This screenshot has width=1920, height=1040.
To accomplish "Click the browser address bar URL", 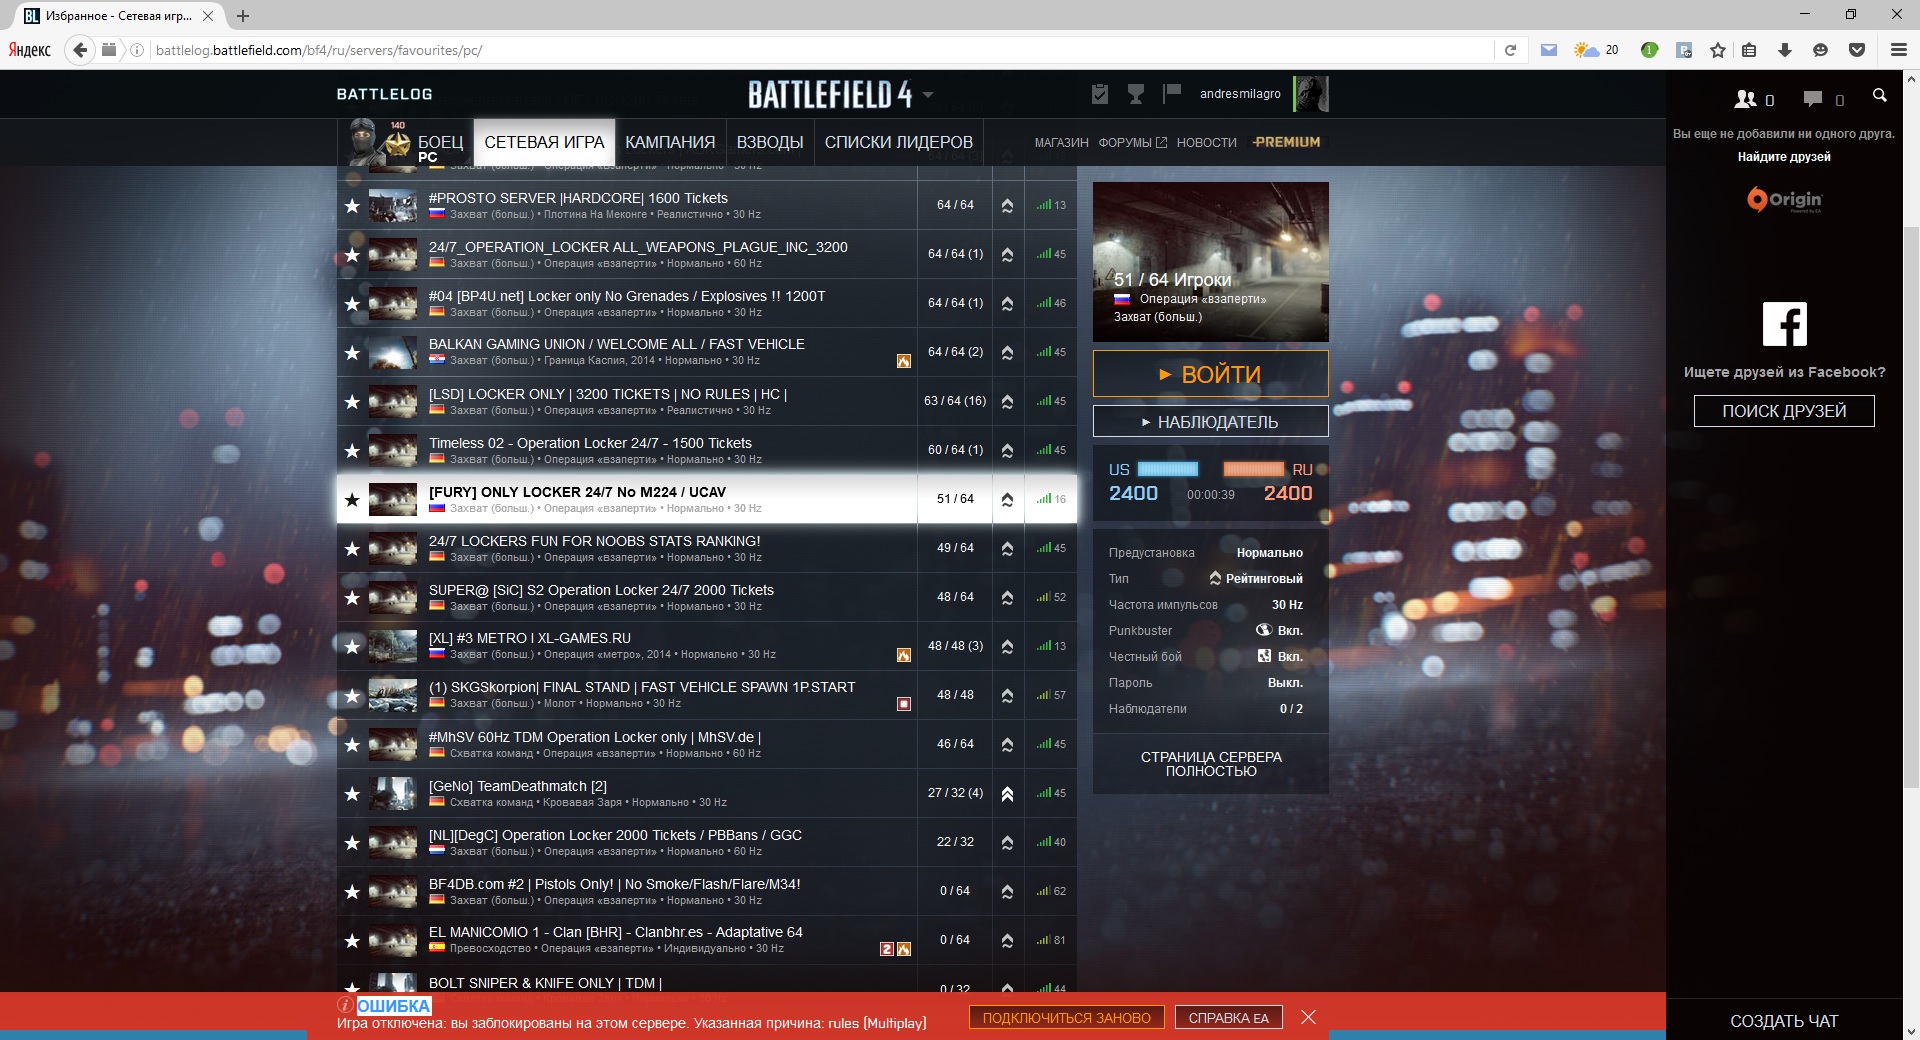I will click(x=319, y=50).
